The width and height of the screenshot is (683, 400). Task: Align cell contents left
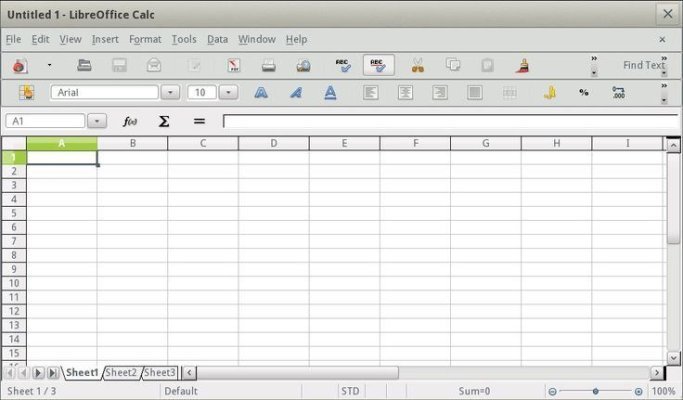click(370, 92)
